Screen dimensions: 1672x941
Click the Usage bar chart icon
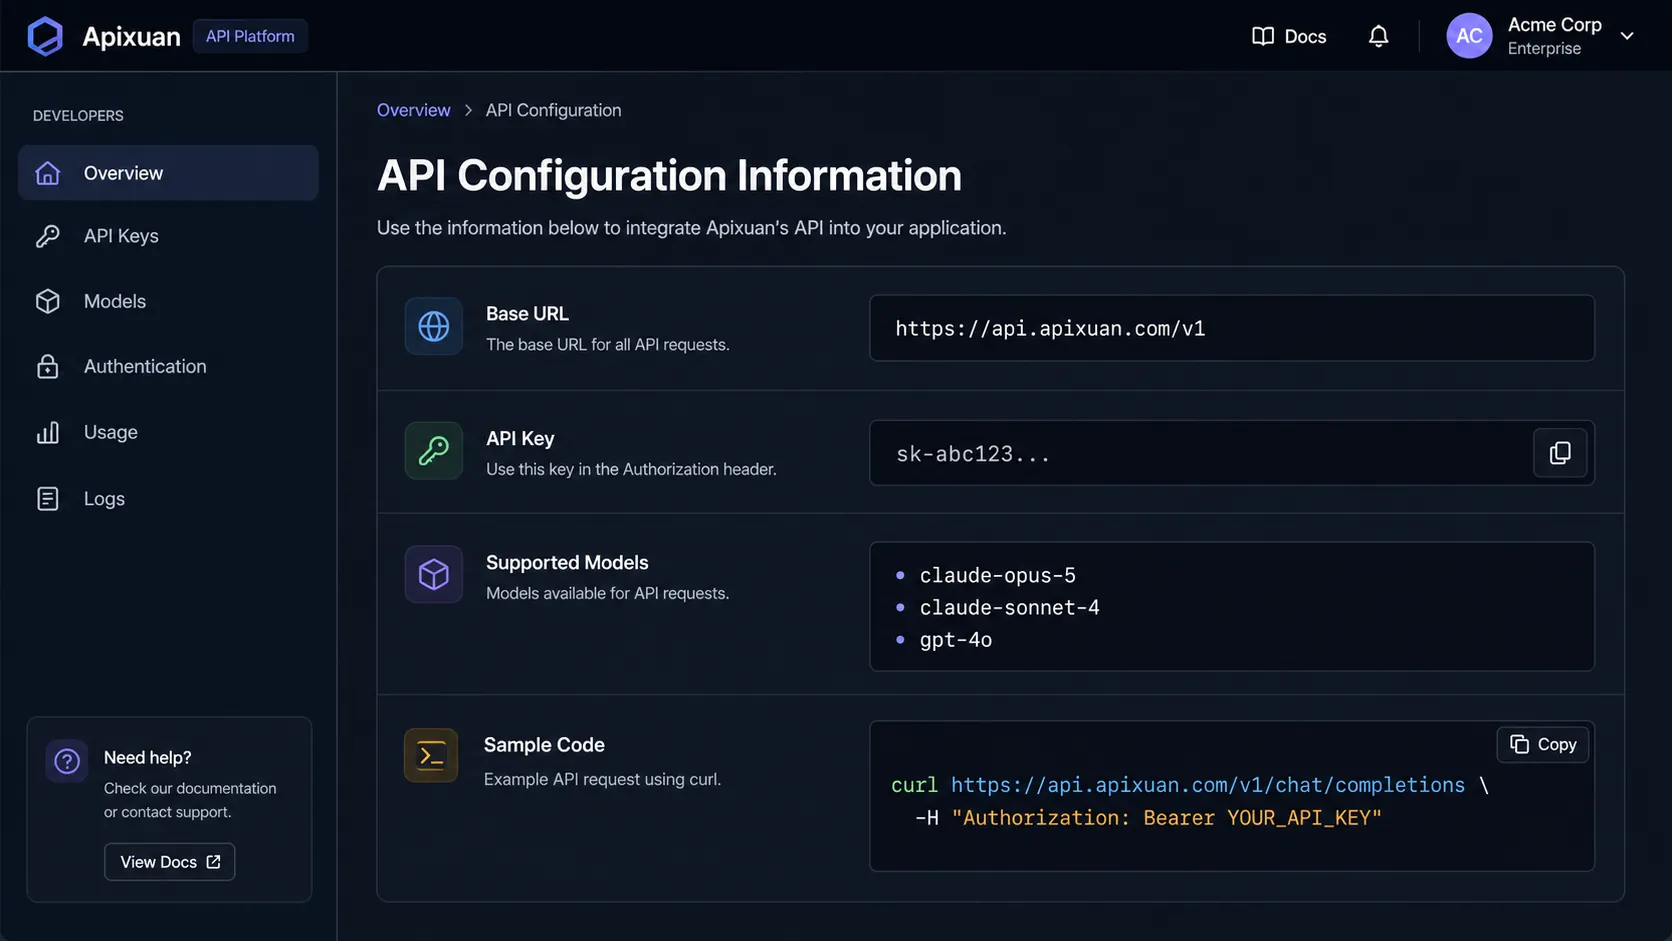[48, 432]
